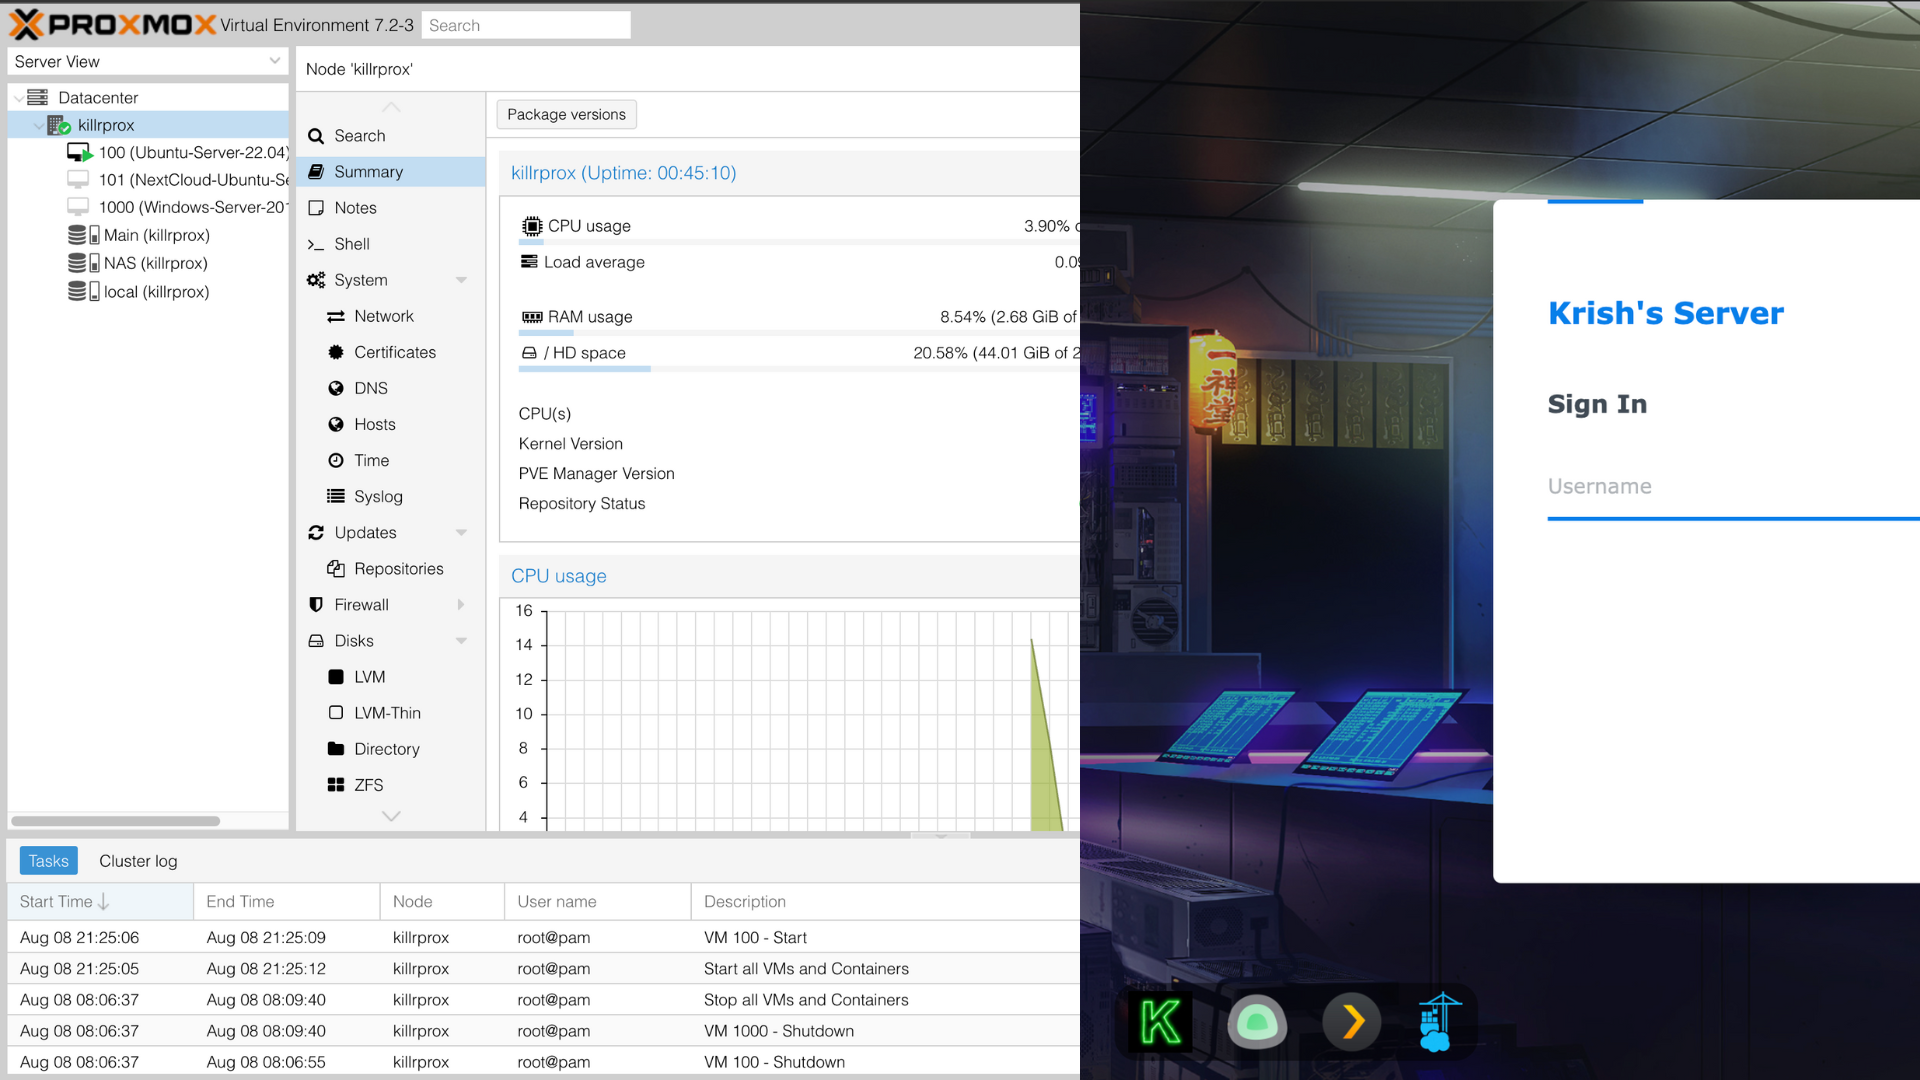Click the Username field in Krish's Server
The width and height of the screenshot is (1920, 1080).
[x=1733, y=487]
